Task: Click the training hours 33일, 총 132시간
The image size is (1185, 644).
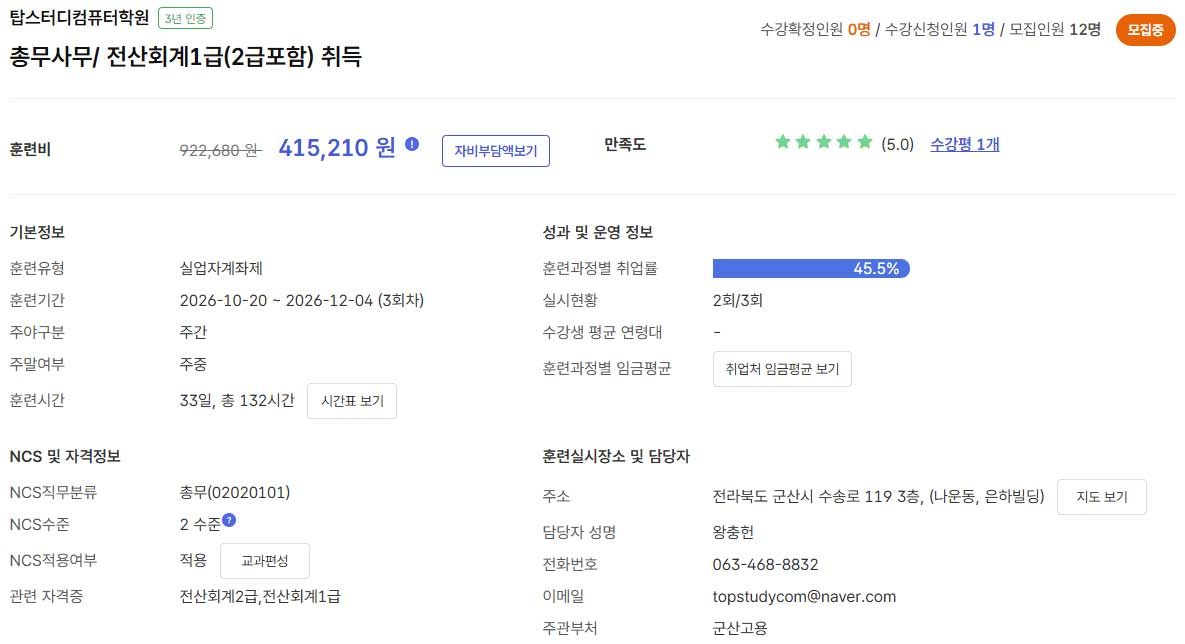Action: click(x=237, y=401)
